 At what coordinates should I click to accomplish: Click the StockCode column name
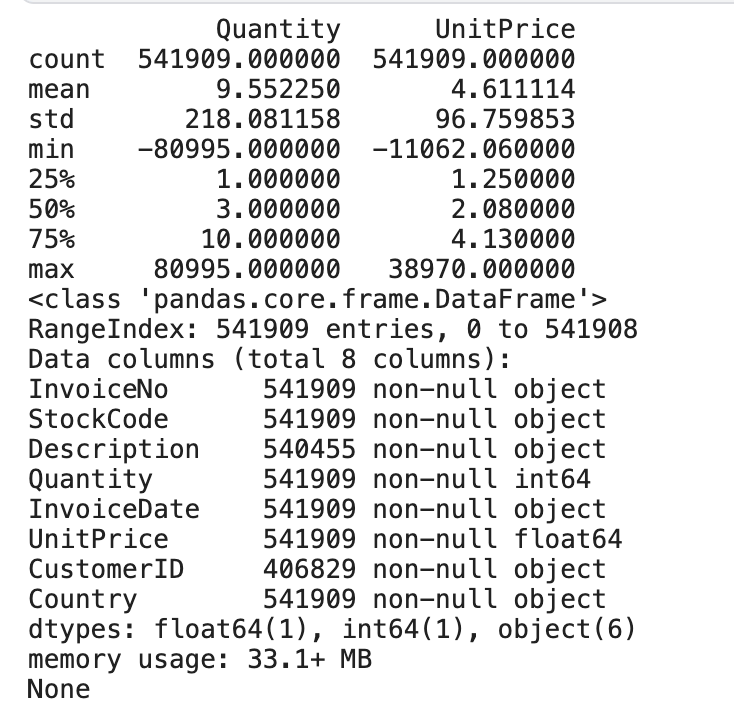[x=98, y=419]
